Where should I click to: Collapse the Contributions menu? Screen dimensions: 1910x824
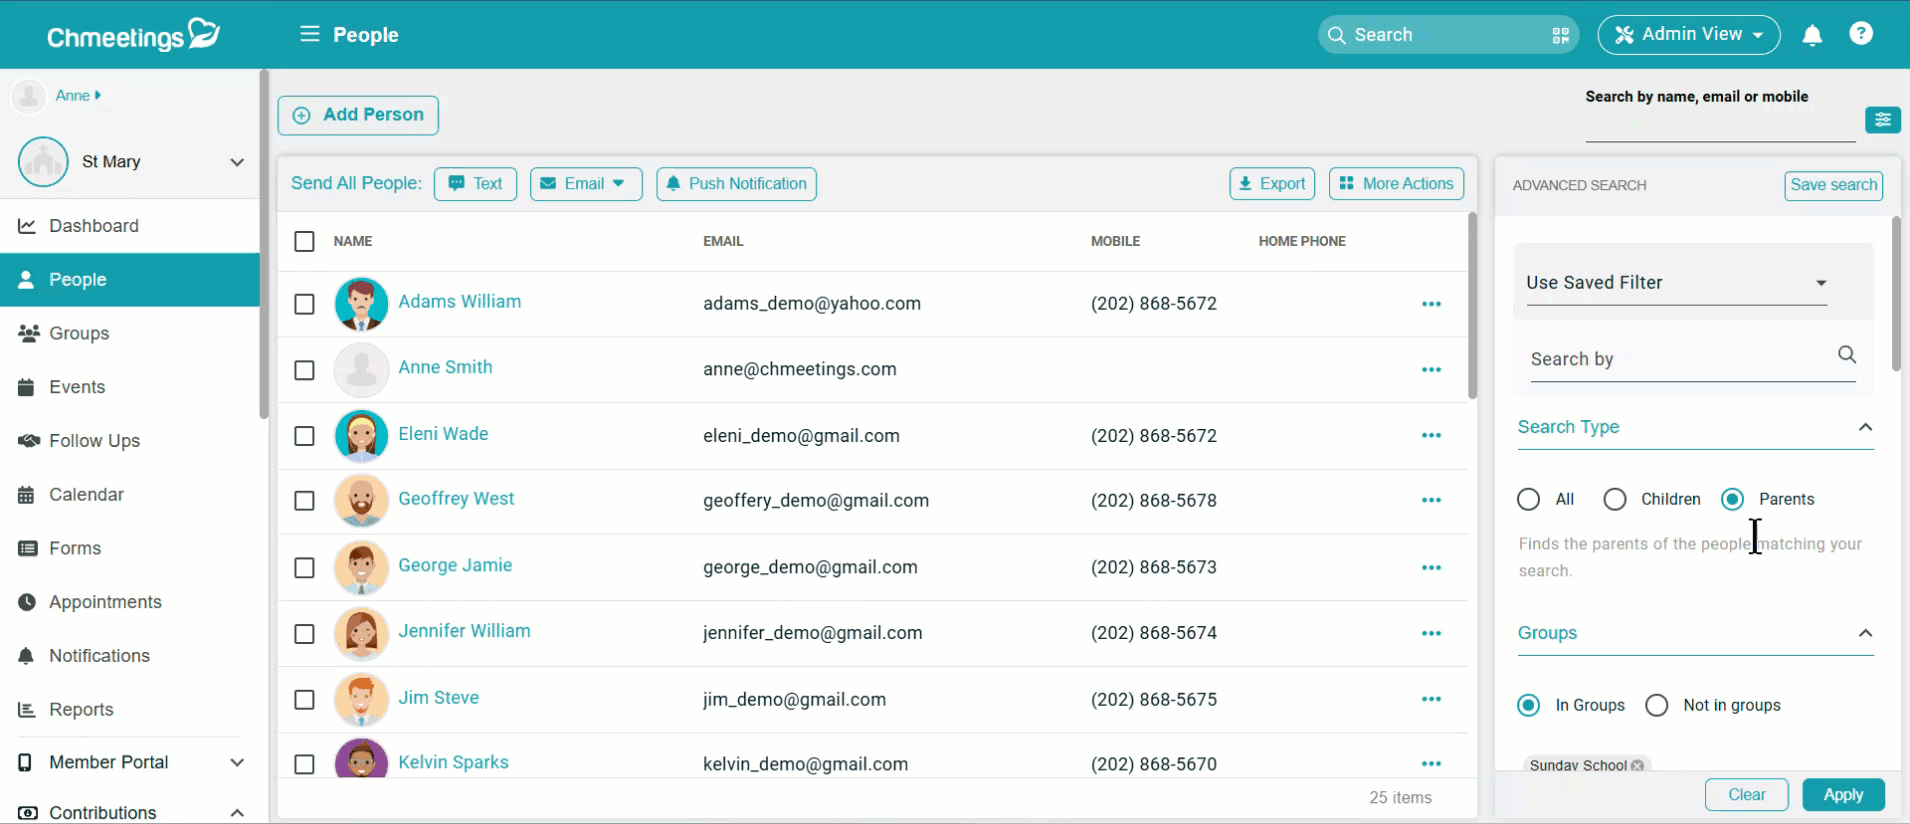[237, 812]
